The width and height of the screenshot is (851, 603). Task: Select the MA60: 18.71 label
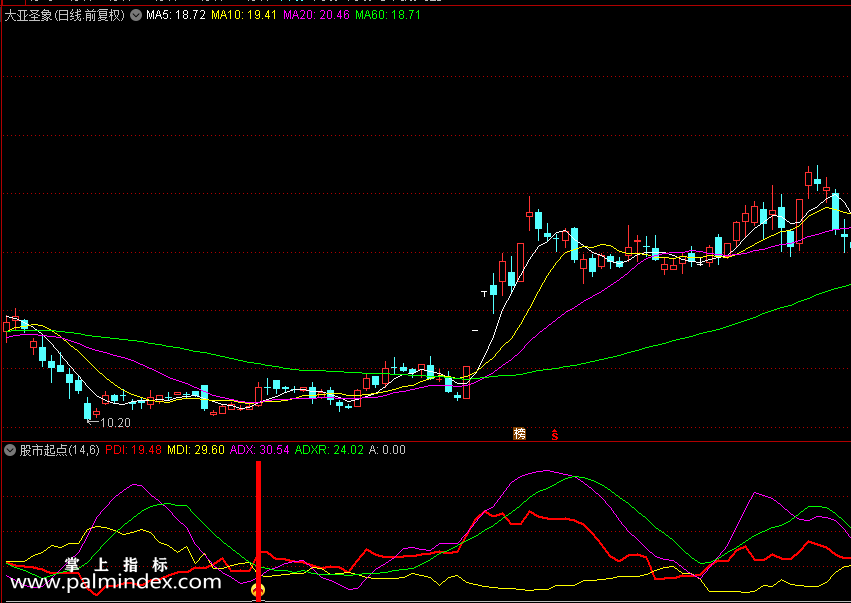388,15
